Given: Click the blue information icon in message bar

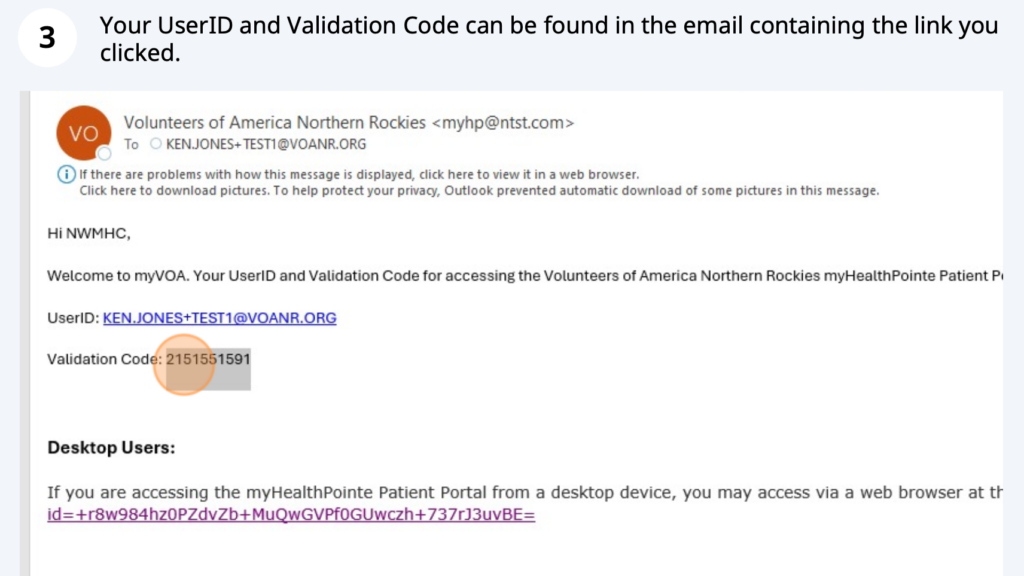Looking at the screenshot, I should (66, 174).
